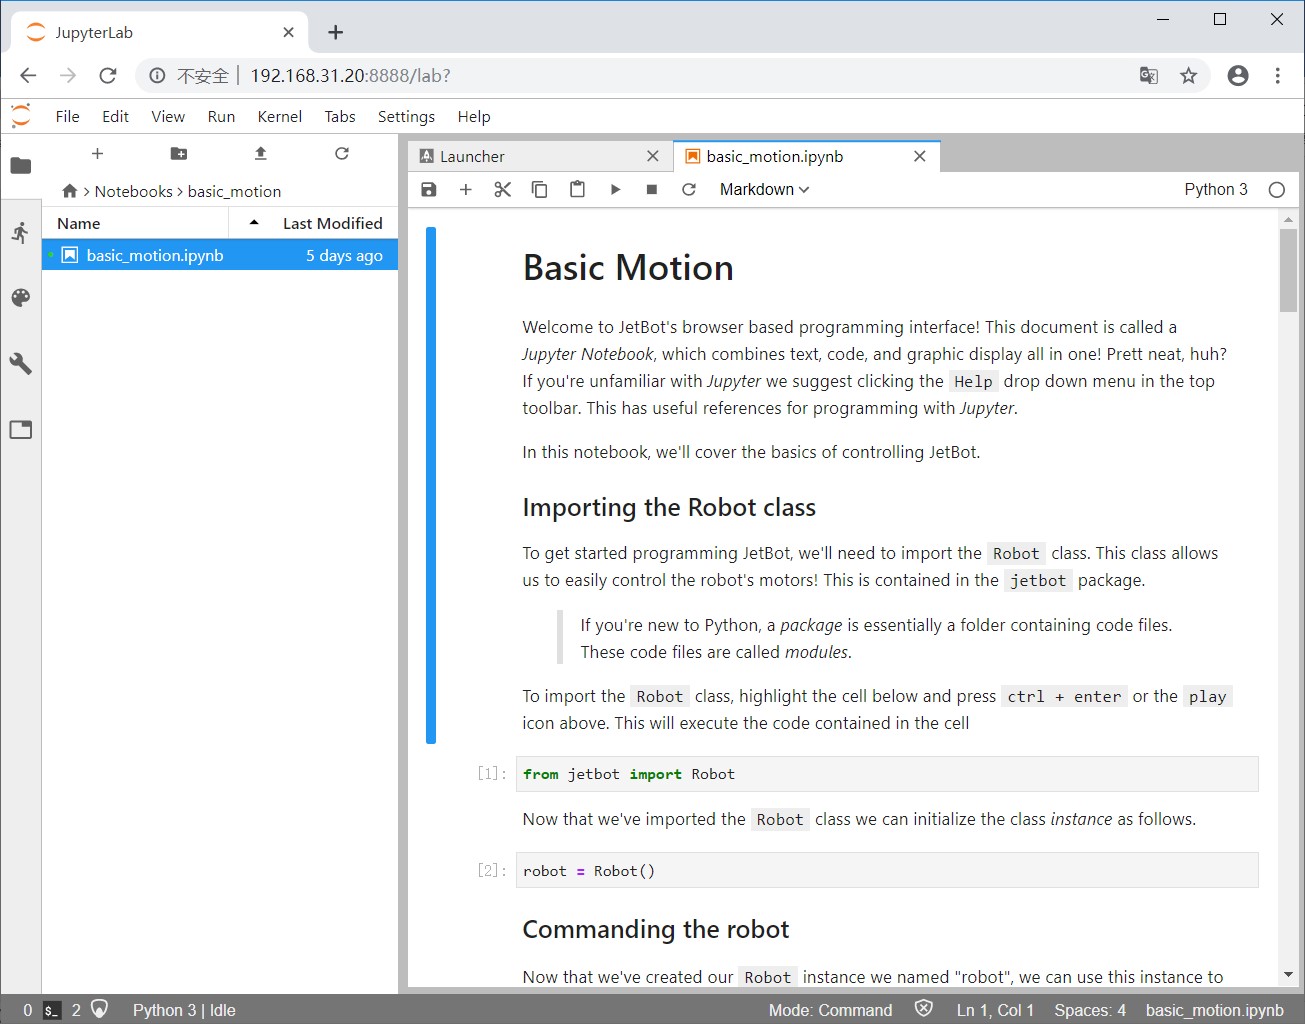Close the JupyterLab browser tab
This screenshot has width=1305, height=1024.
tap(288, 32)
